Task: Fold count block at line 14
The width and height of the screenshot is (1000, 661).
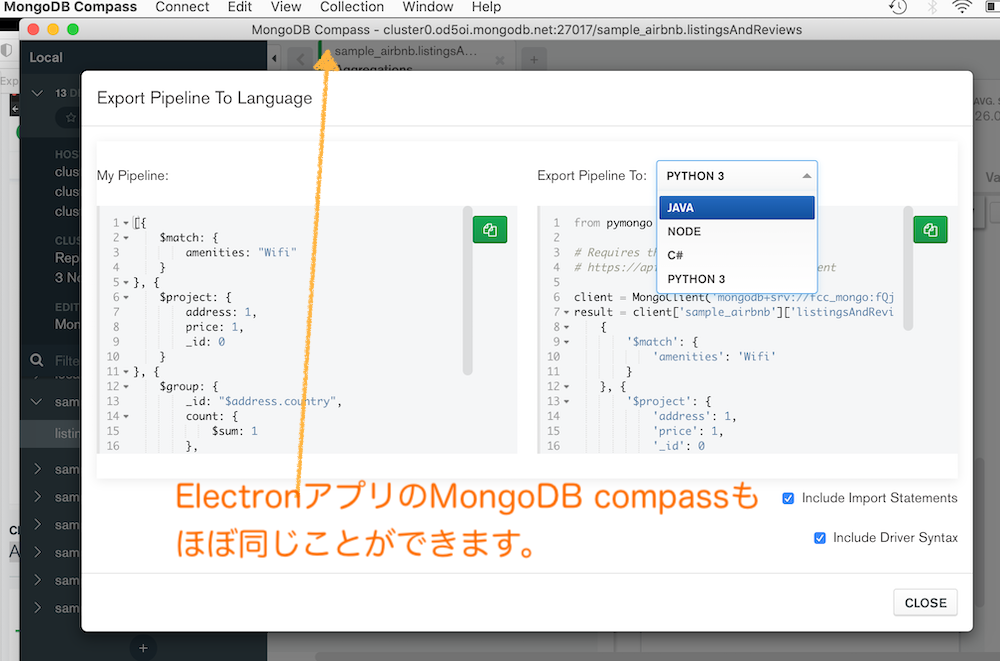Action: click(126, 417)
